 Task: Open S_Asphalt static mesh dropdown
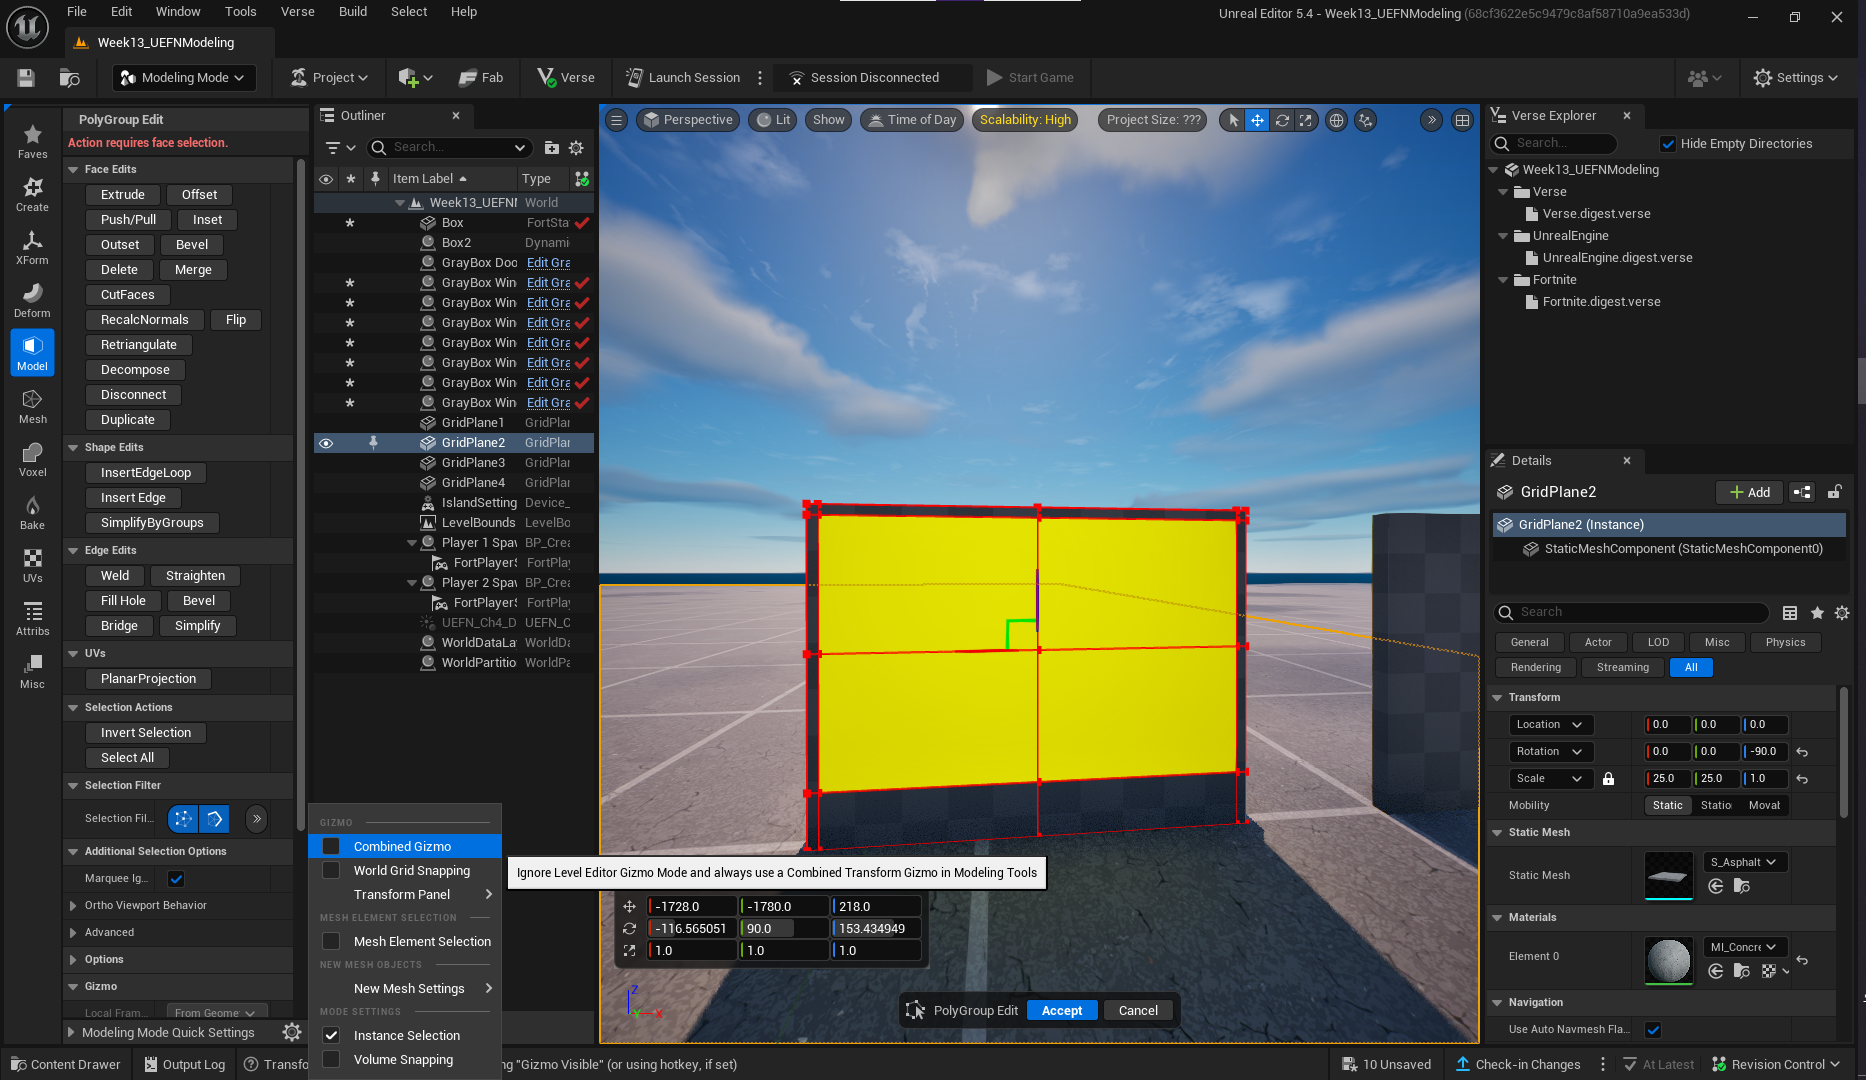[x=1743, y=862]
